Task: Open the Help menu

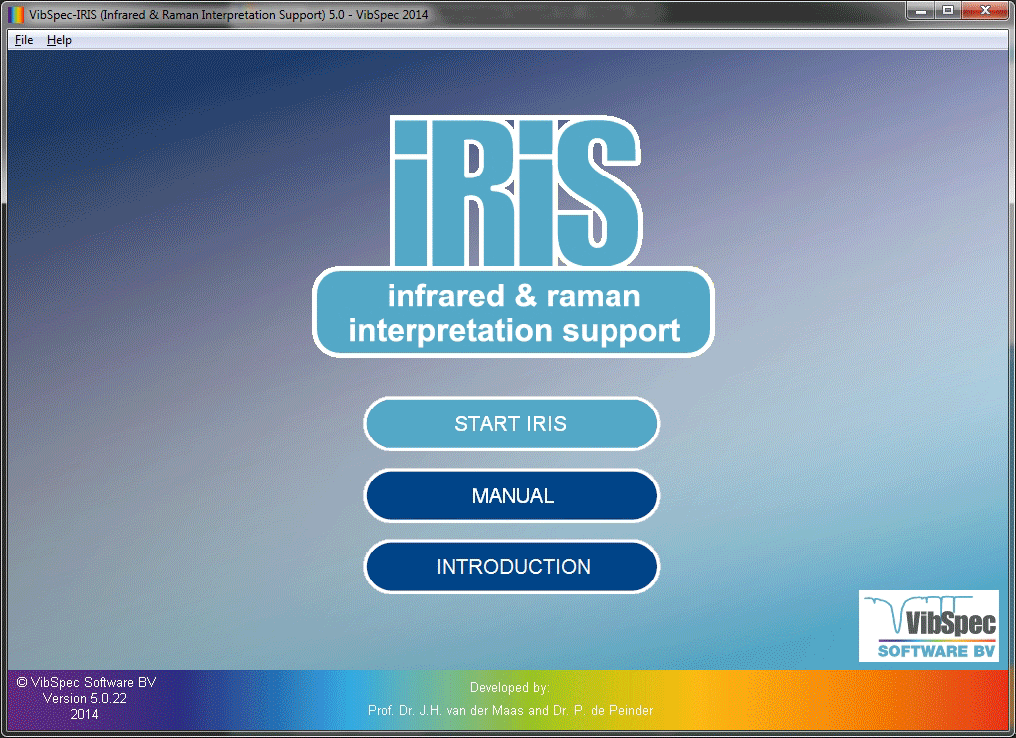Action: (x=59, y=40)
